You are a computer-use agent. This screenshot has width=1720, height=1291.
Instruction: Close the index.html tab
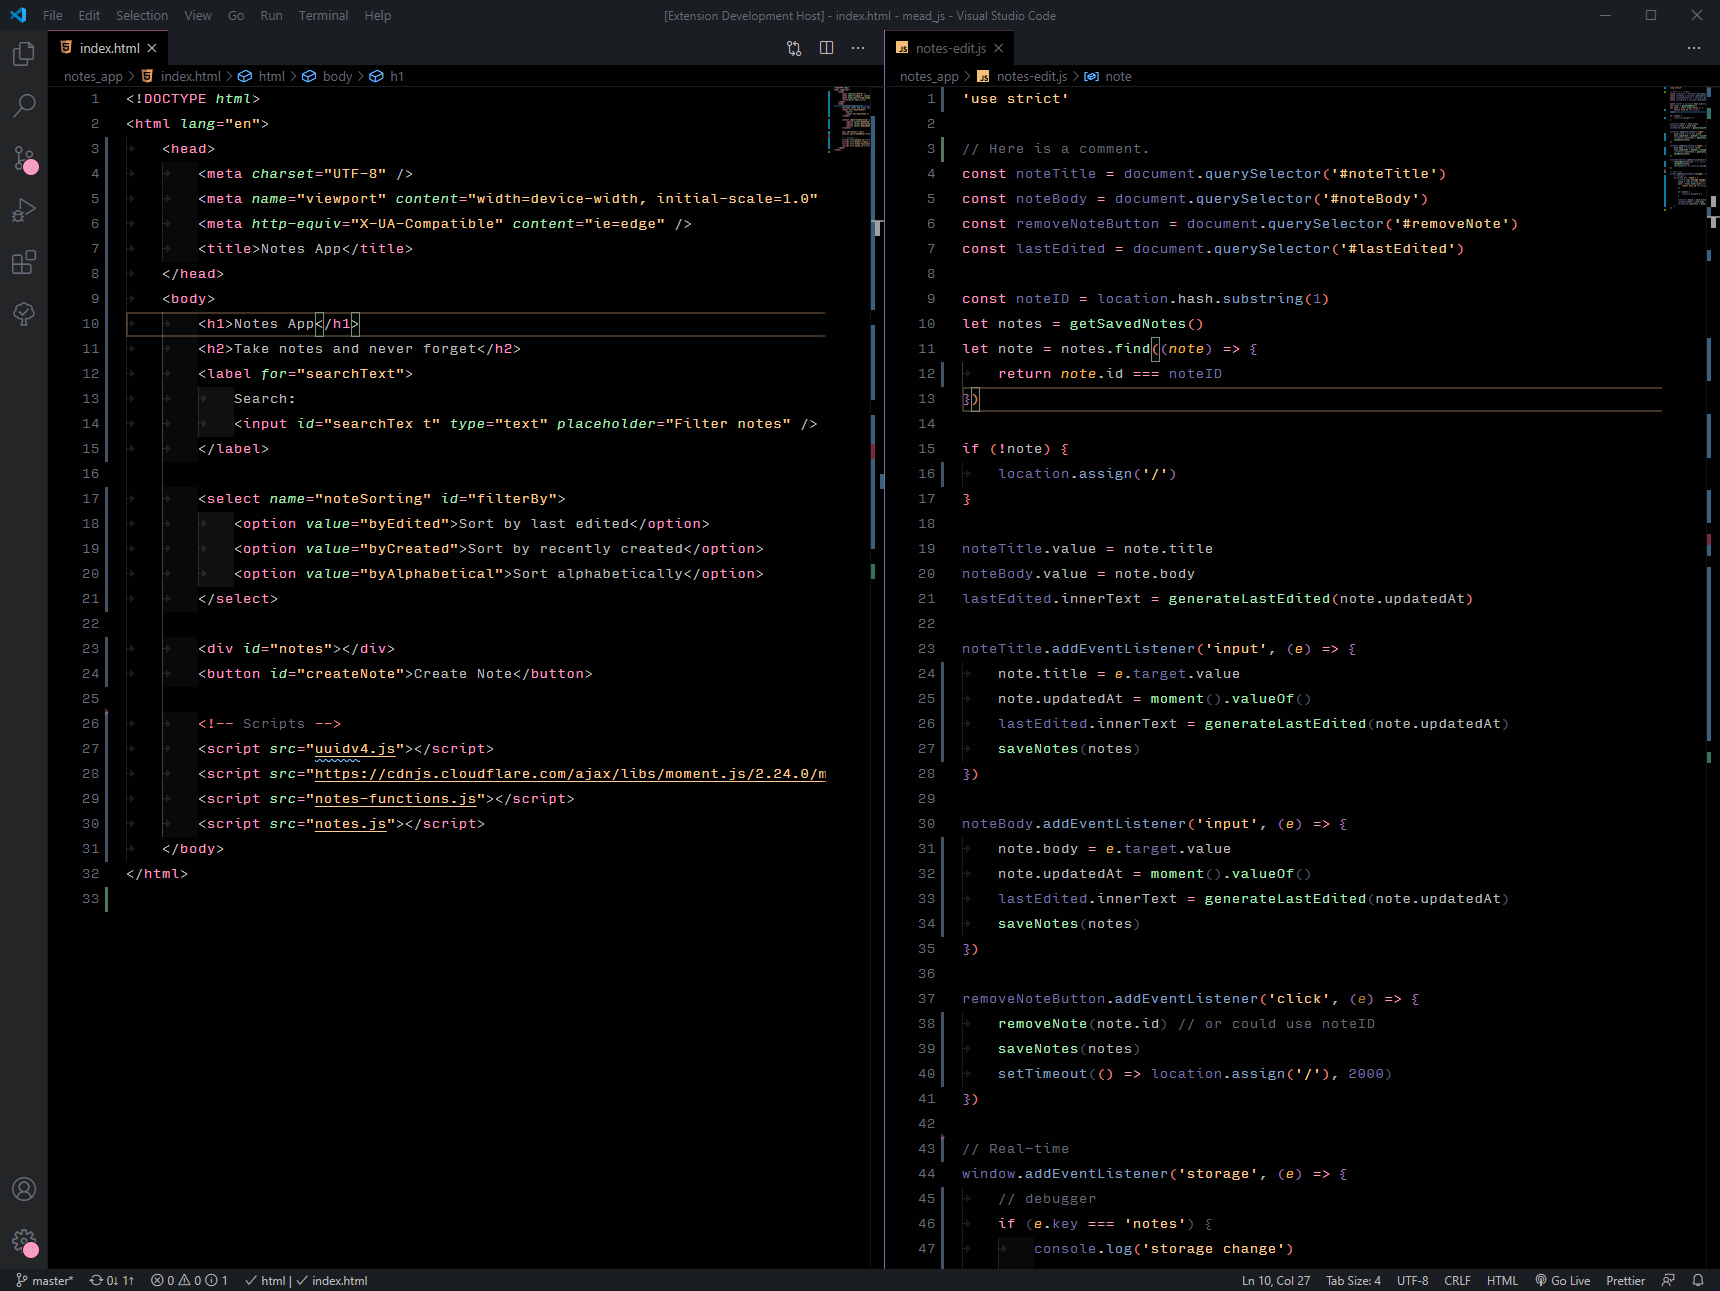coord(152,48)
